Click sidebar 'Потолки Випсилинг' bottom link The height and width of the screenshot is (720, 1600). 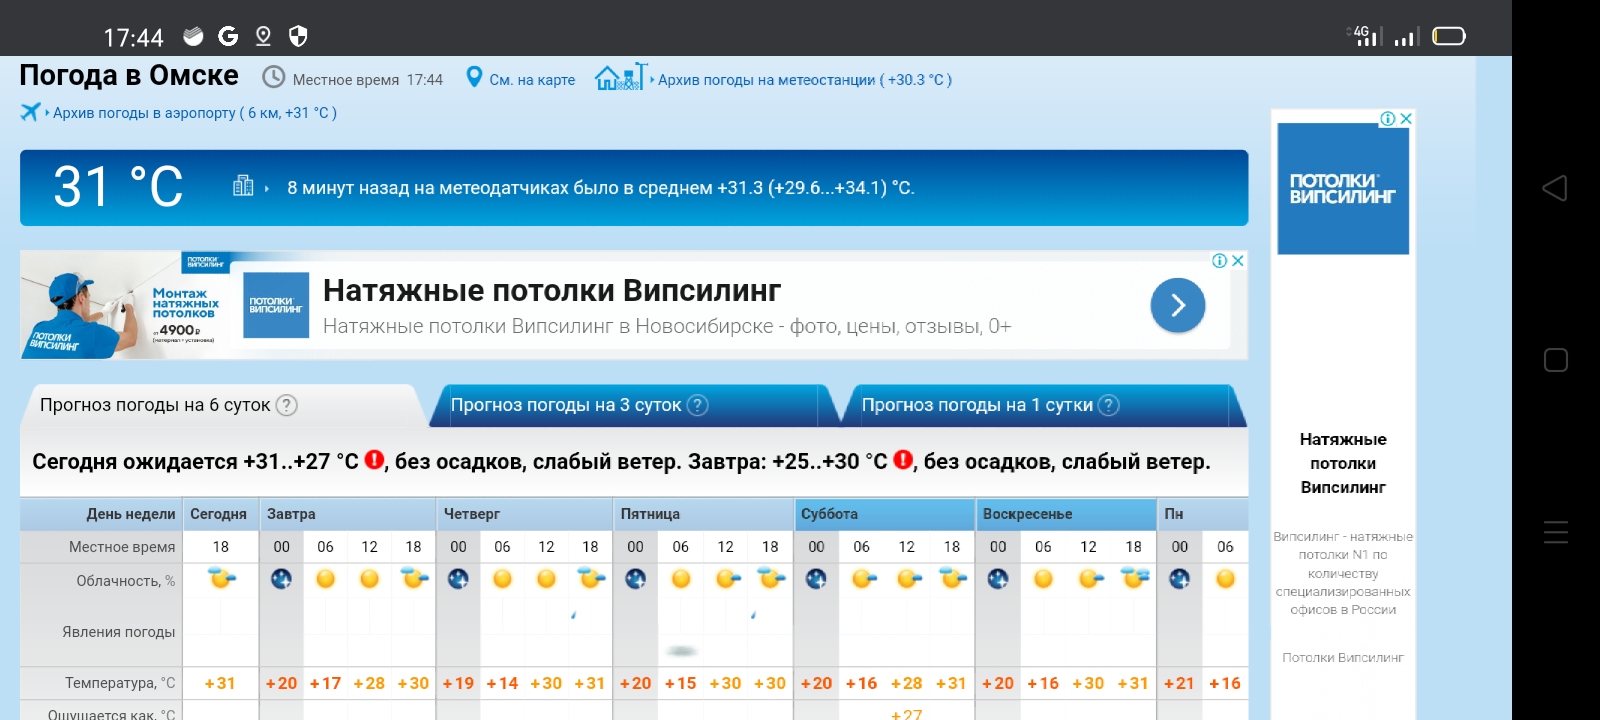pos(1343,657)
